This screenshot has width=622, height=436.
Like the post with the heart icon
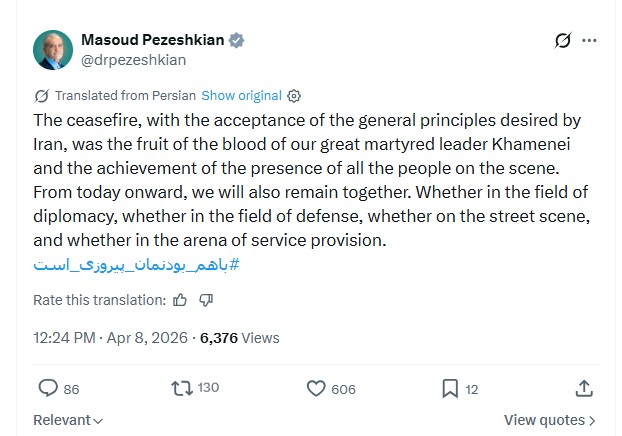[x=316, y=388]
